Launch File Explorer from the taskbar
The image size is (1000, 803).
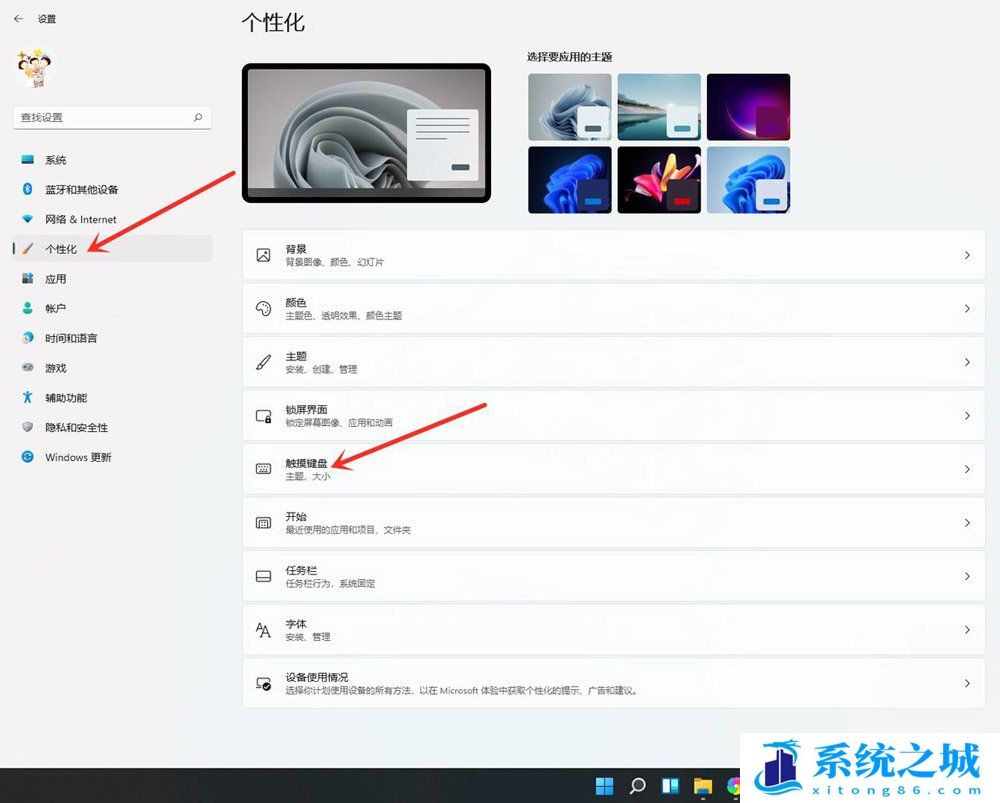703,785
